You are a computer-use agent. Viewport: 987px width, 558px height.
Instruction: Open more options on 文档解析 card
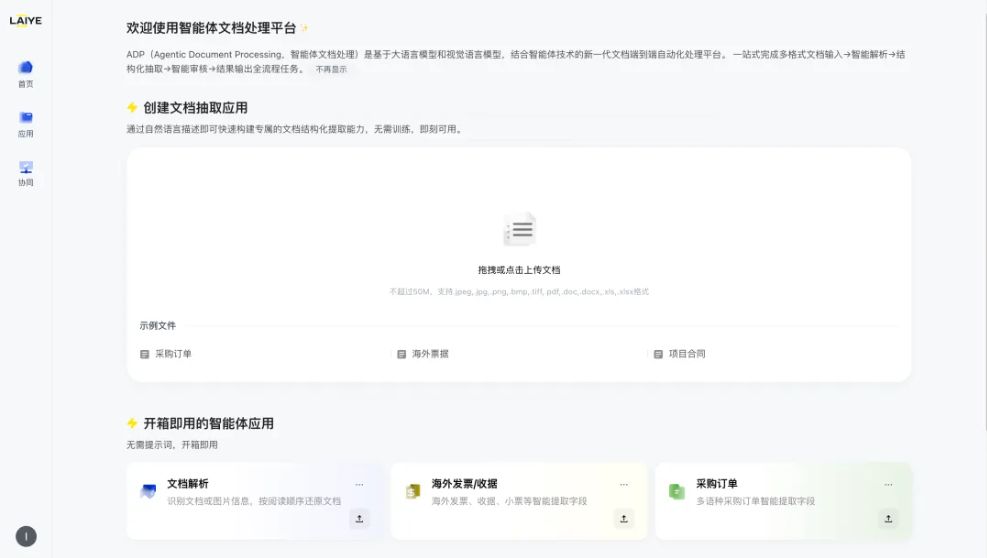pyautogui.click(x=359, y=484)
